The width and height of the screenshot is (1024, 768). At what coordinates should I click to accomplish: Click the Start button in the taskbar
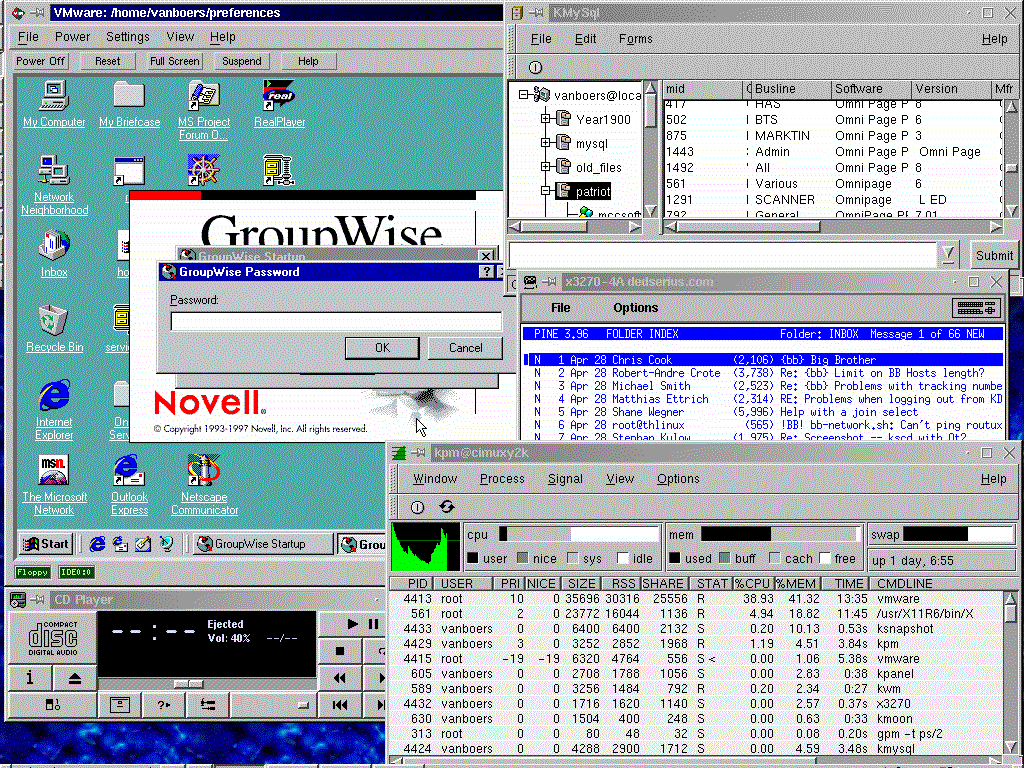tap(45, 543)
